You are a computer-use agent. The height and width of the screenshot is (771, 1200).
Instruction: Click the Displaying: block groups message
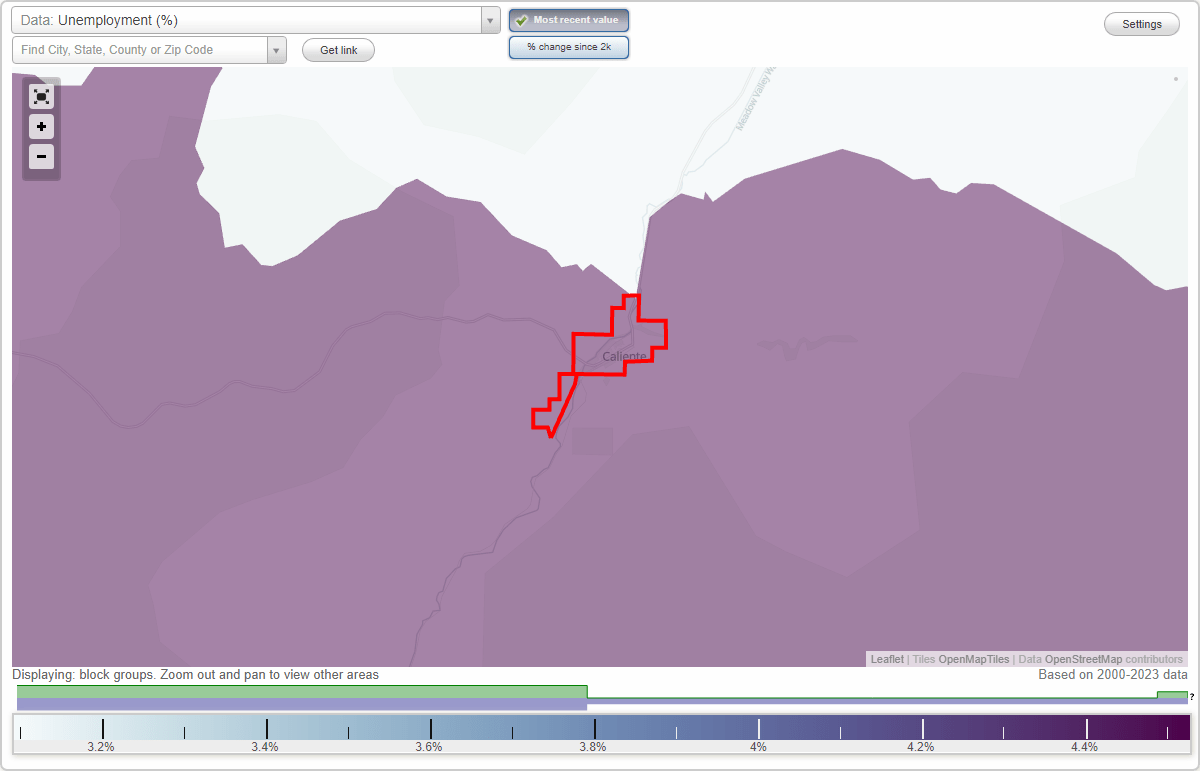tap(196, 675)
